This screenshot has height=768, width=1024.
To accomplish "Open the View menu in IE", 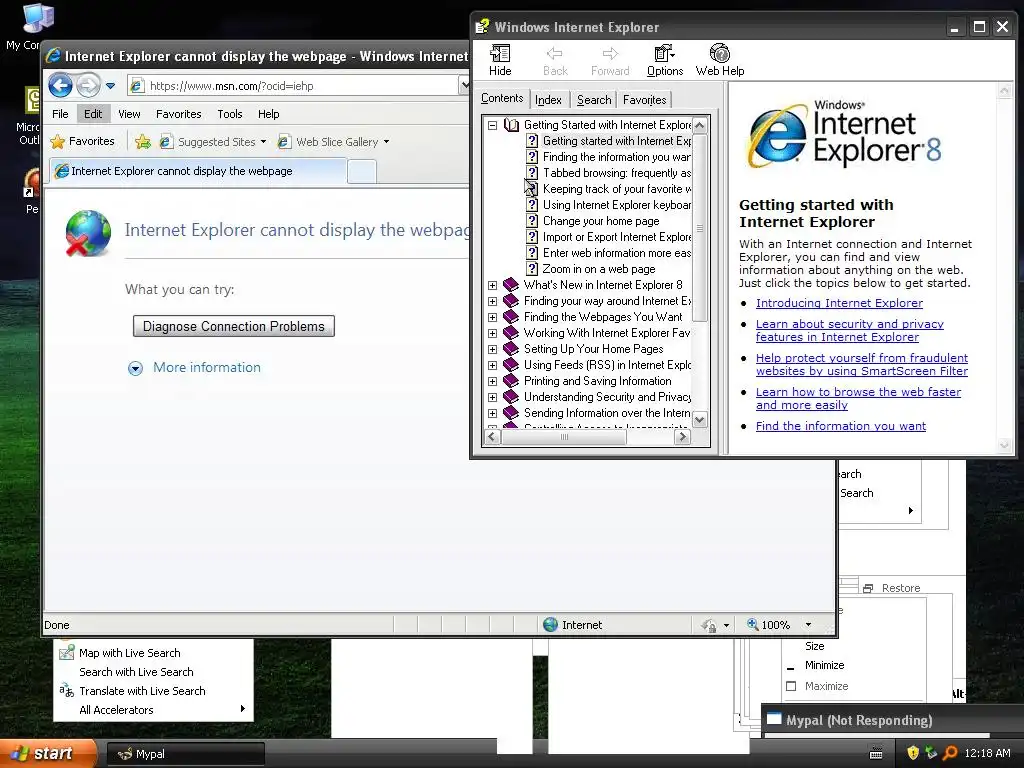I will pos(129,114).
